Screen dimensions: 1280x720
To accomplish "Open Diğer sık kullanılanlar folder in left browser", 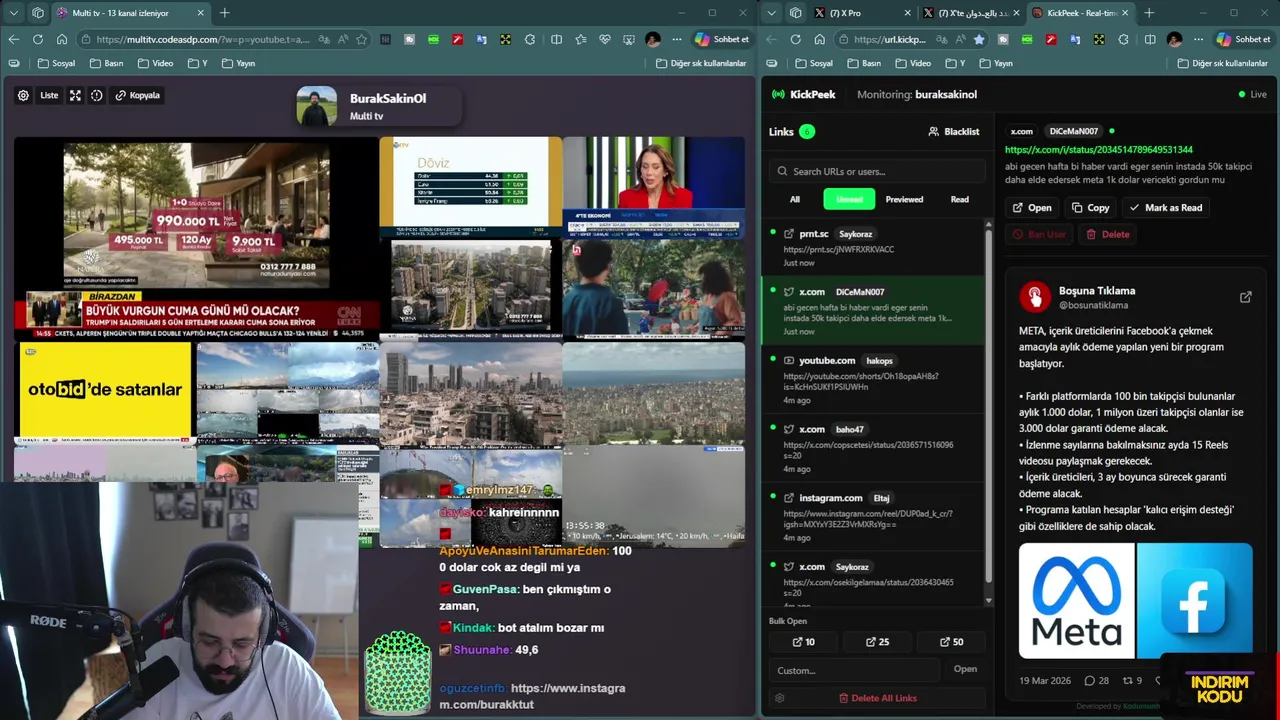I will (701, 63).
